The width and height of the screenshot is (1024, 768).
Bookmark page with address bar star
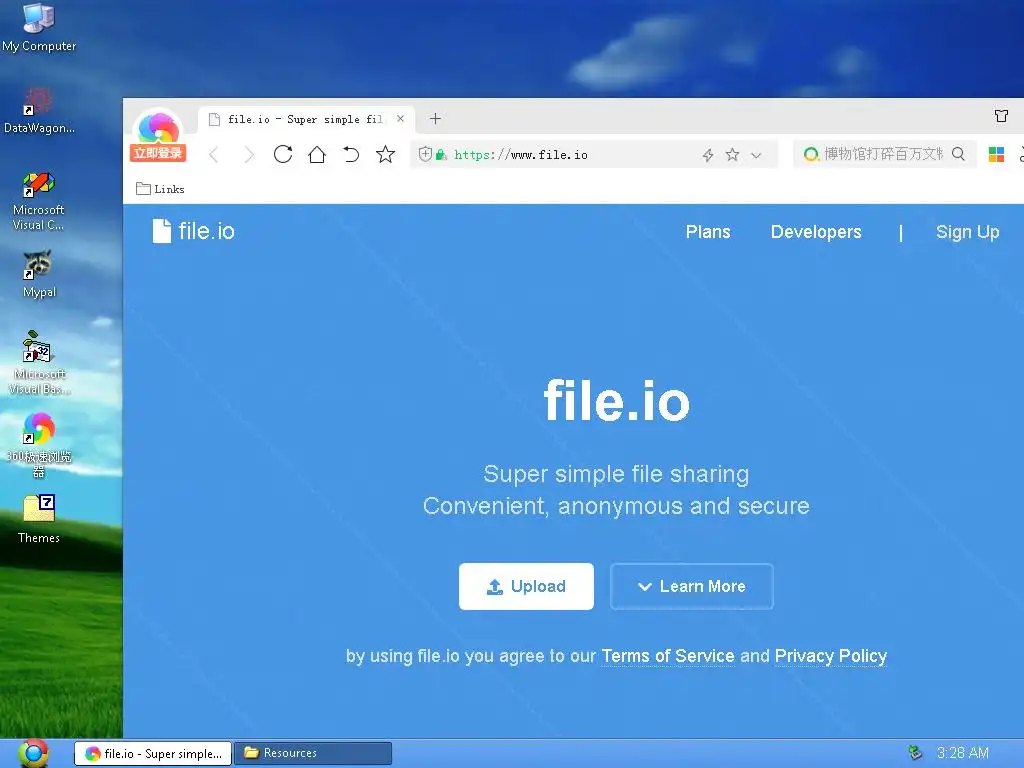coord(732,155)
